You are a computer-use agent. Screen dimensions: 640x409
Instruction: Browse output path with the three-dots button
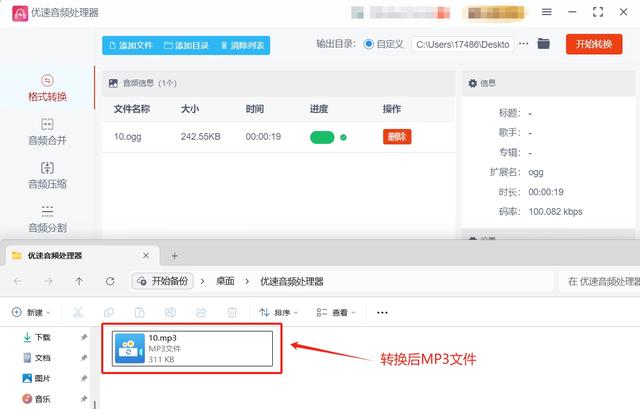tap(524, 44)
